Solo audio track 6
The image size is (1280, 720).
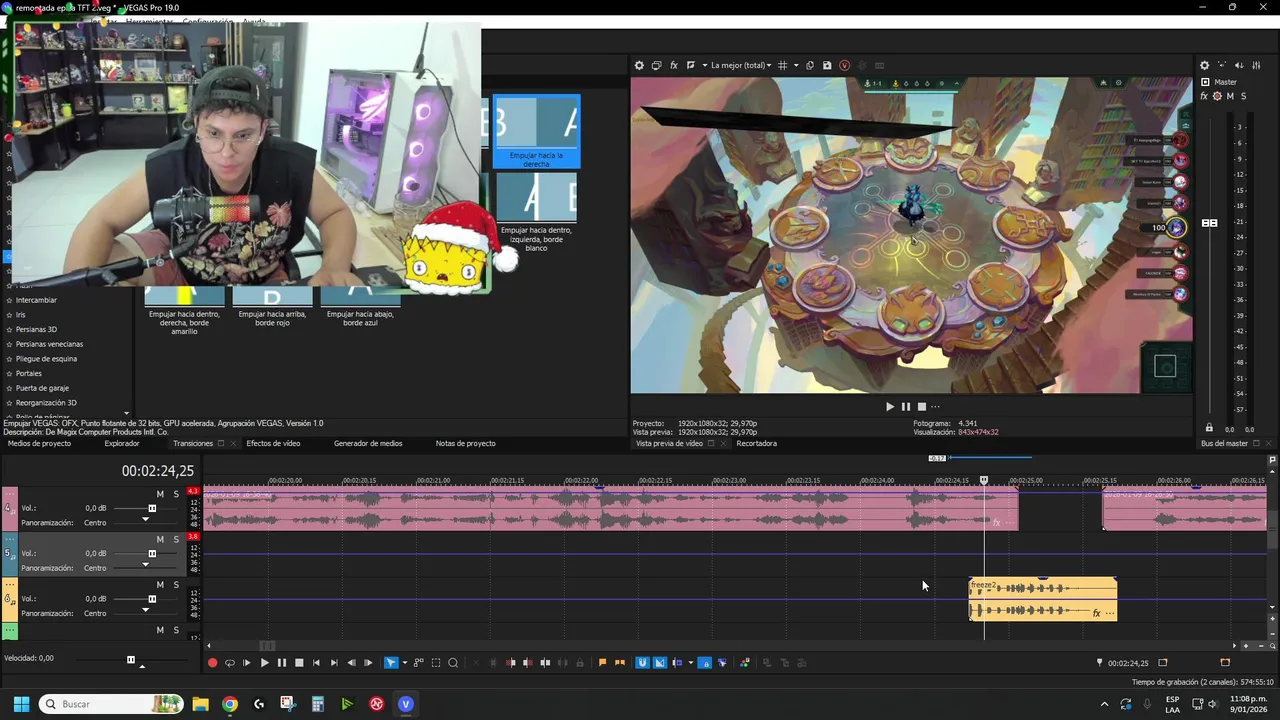pyautogui.click(x=176, y=585)
